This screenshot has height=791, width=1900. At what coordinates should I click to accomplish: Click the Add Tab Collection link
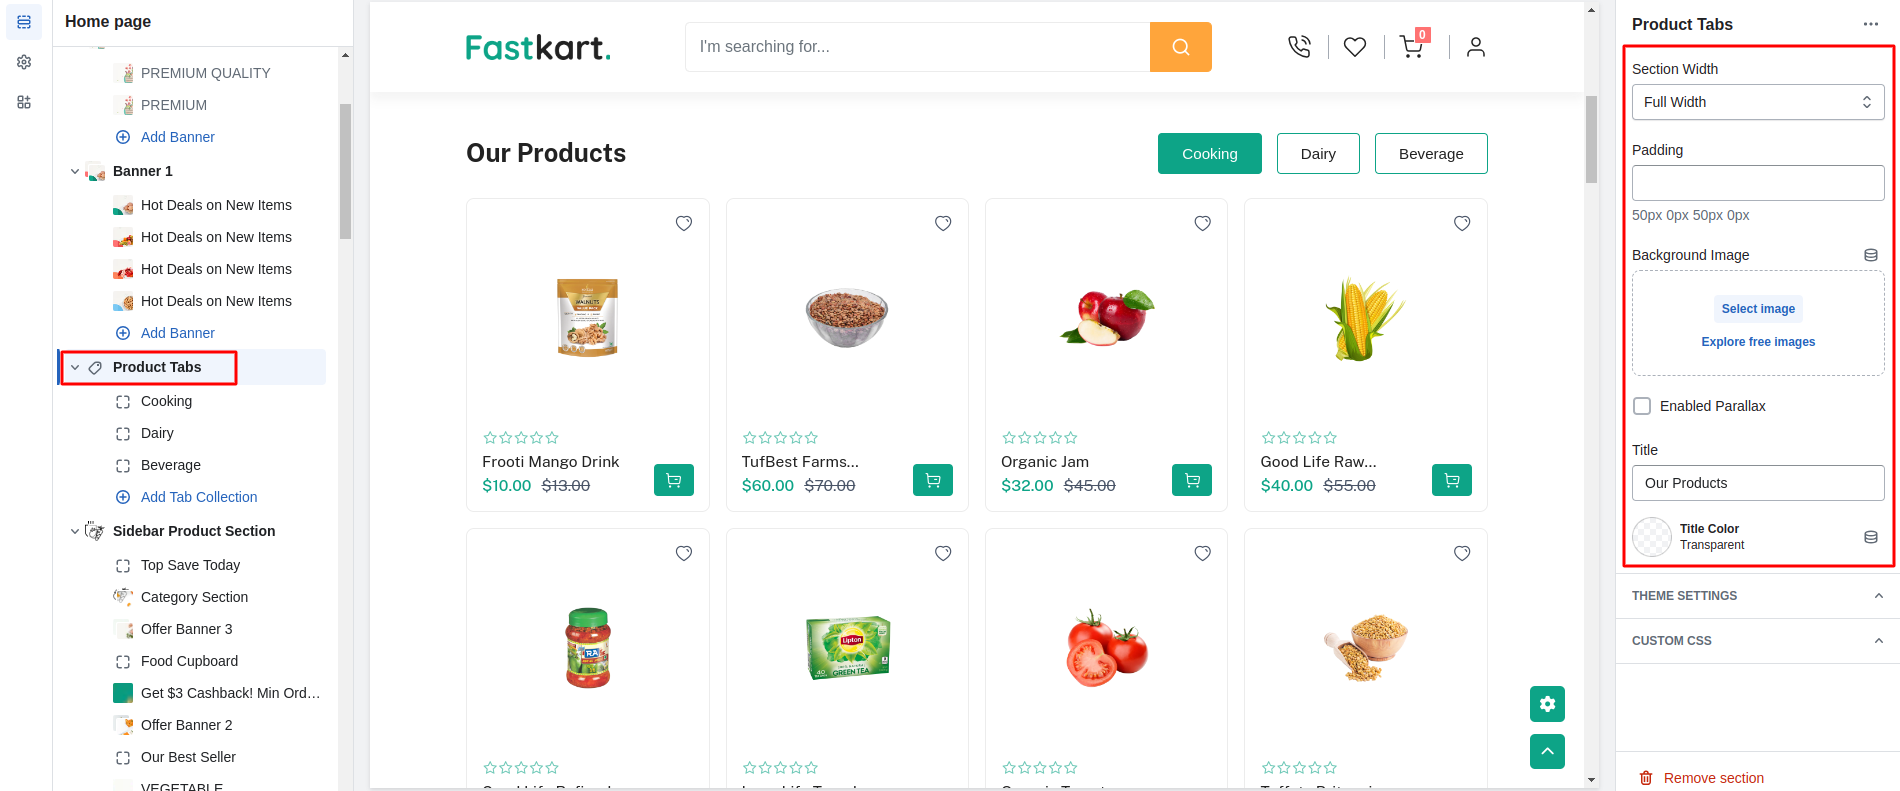point(199,497)
